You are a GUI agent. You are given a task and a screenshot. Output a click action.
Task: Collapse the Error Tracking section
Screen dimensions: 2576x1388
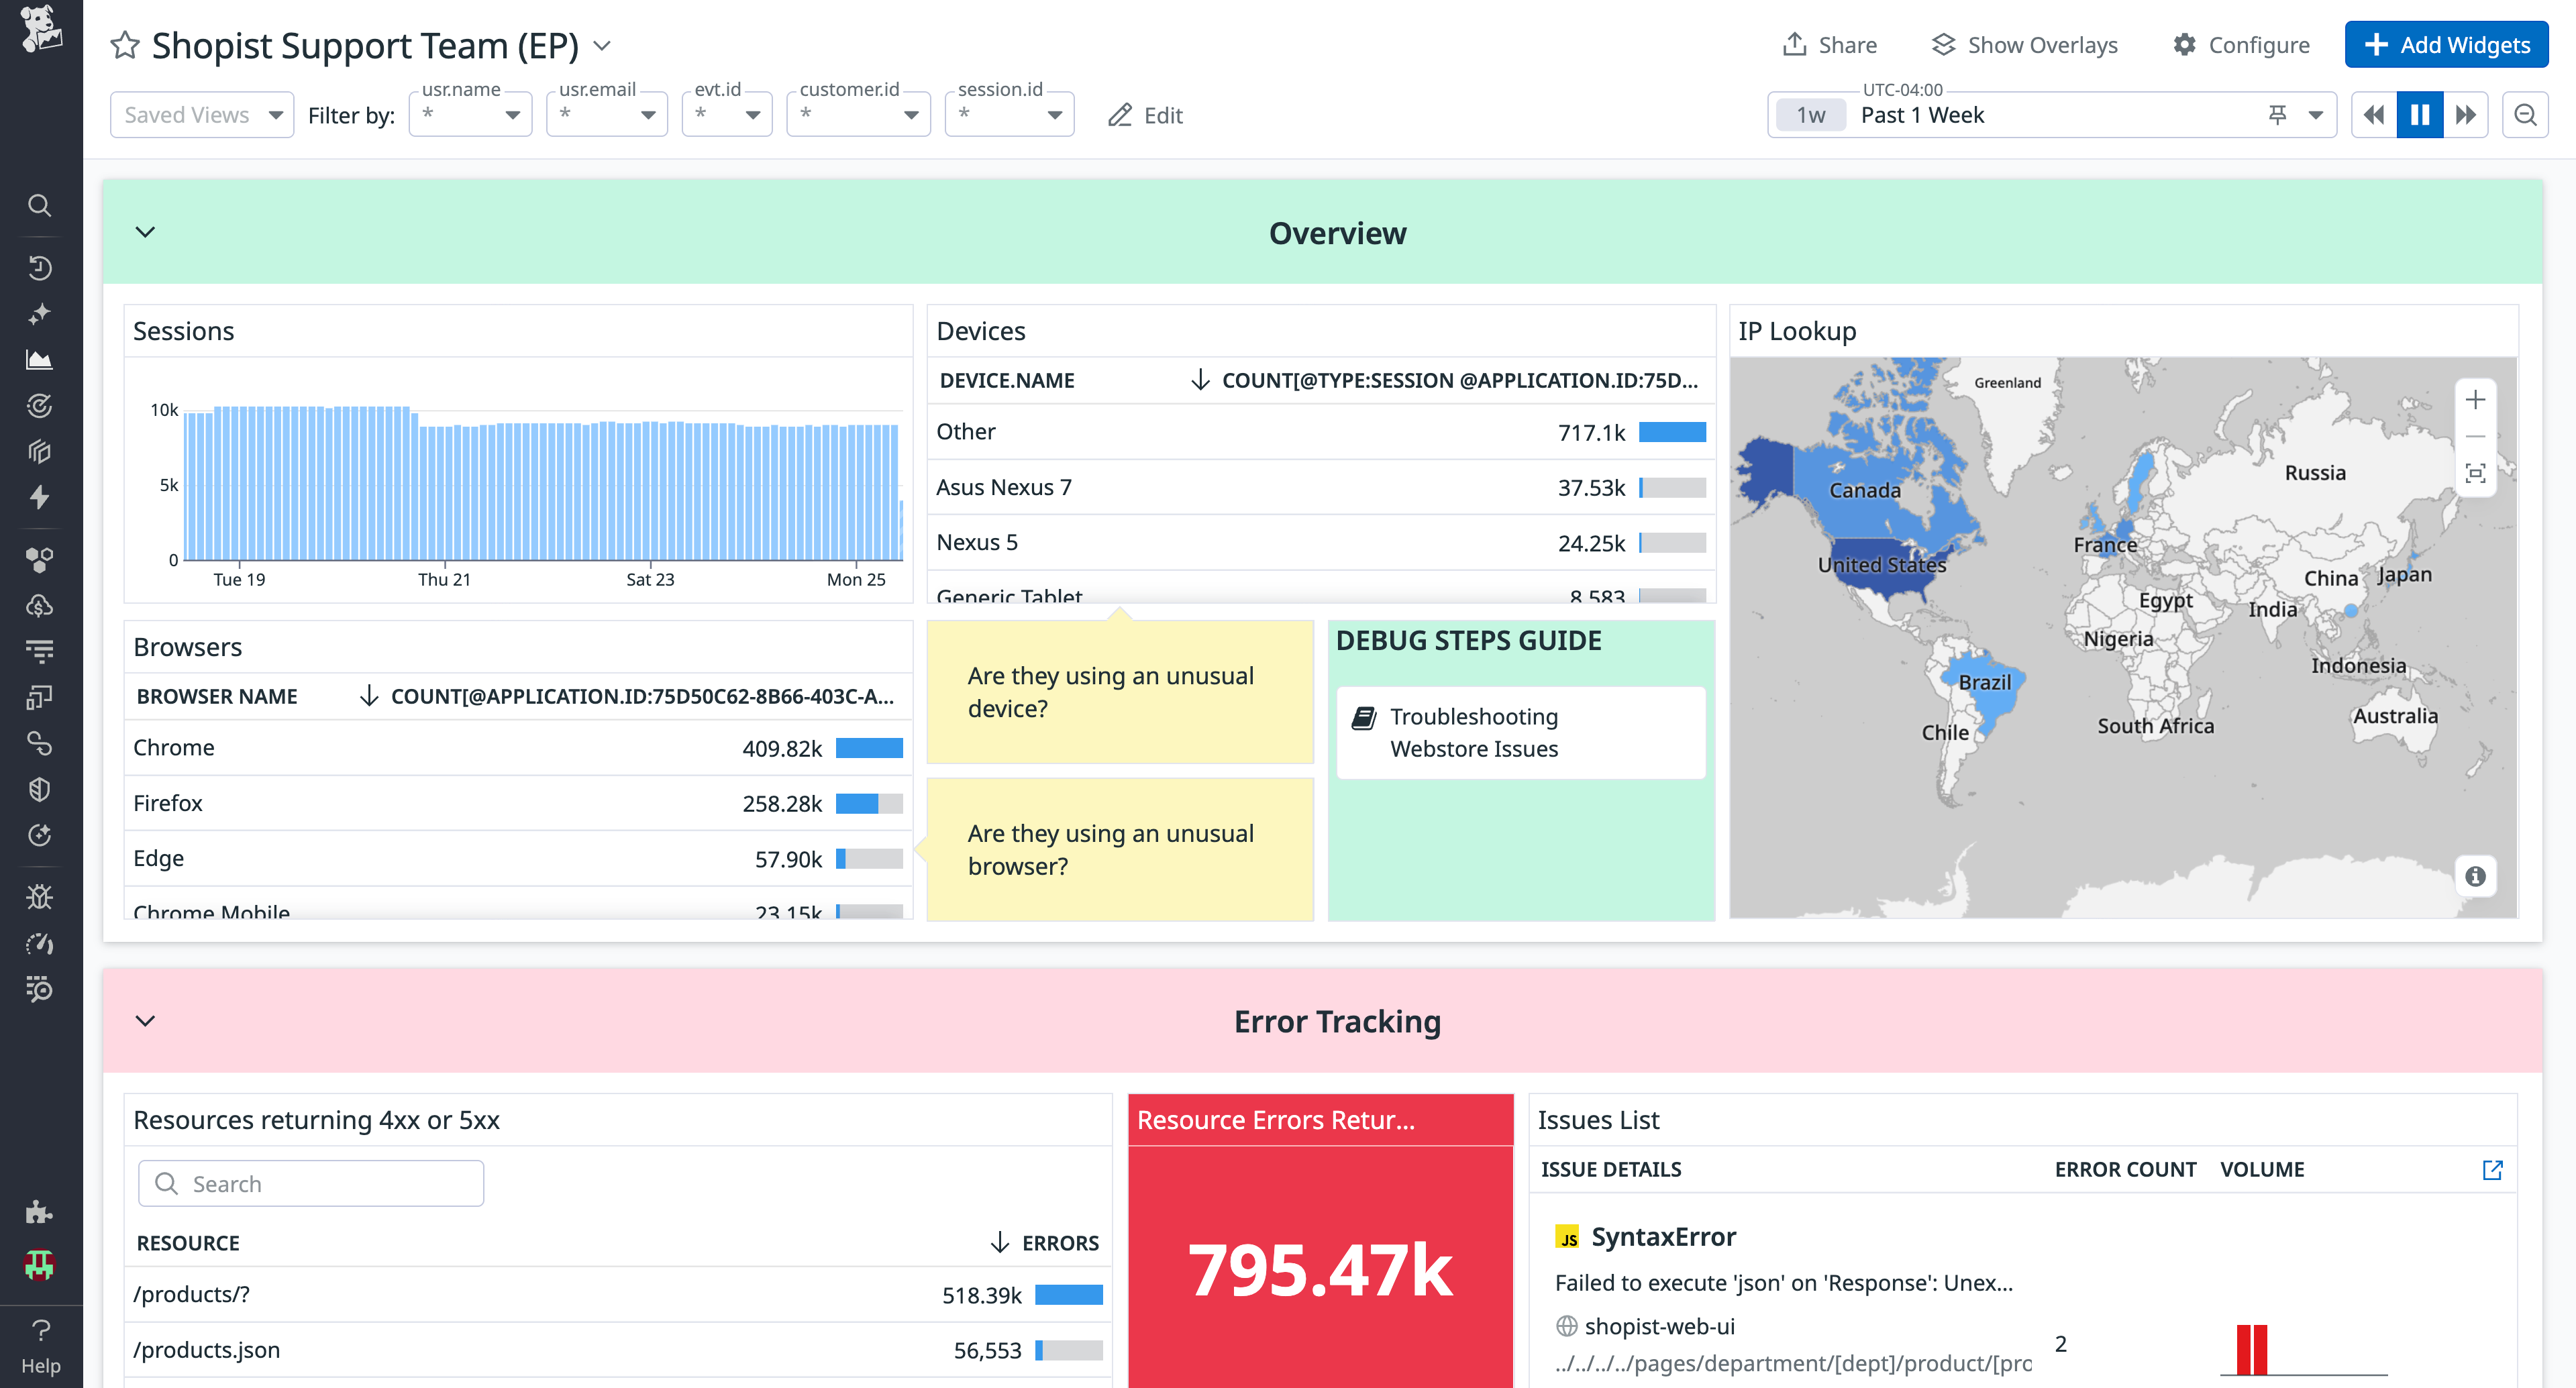click(144, 1021)
